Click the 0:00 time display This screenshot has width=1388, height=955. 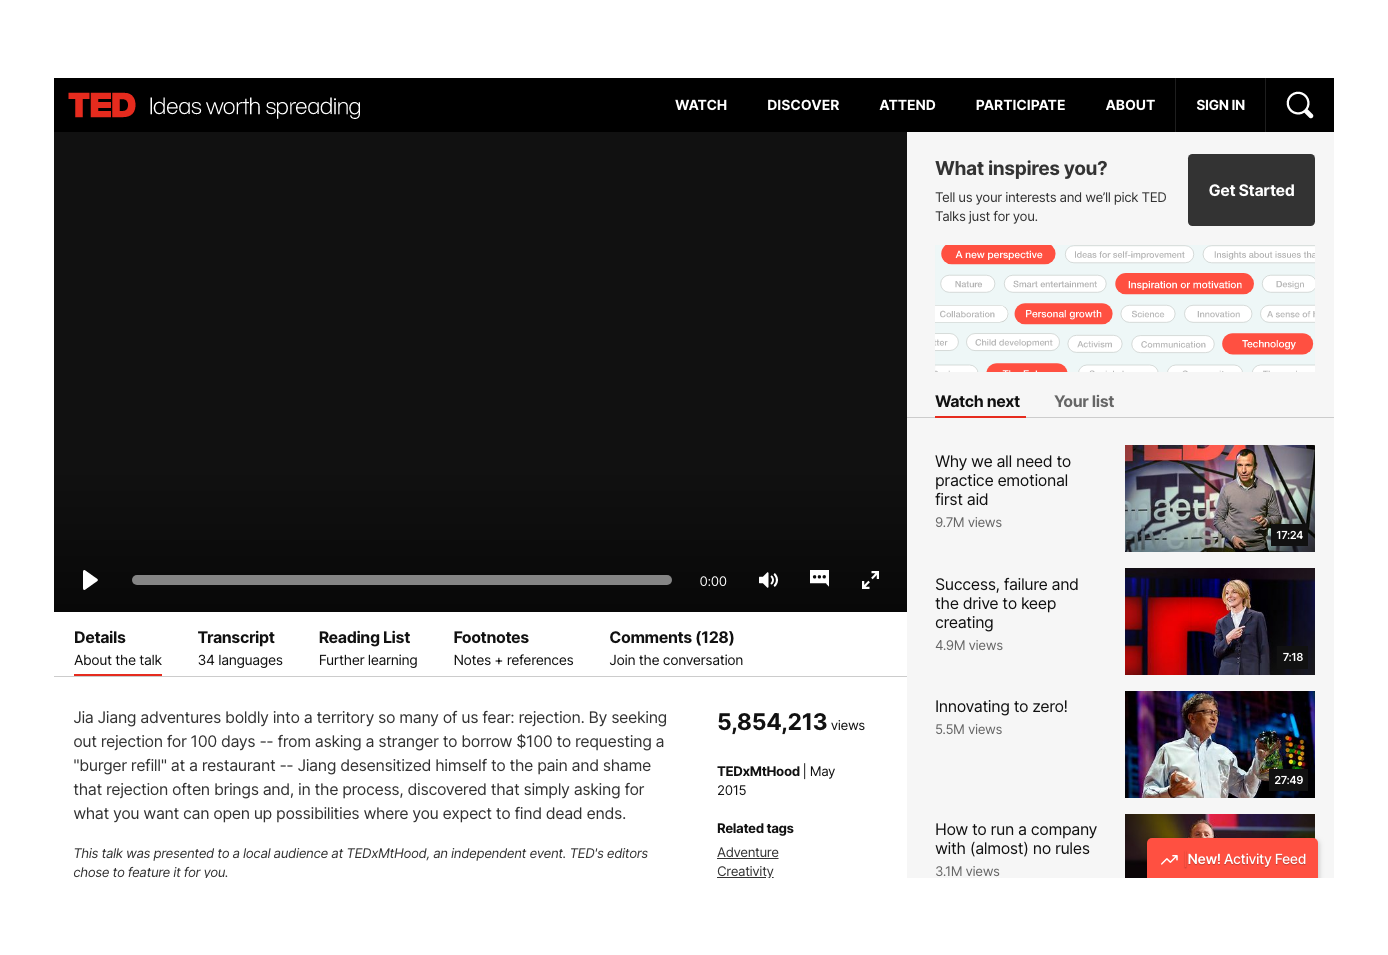pyautogui.click(x=713, y=581)
